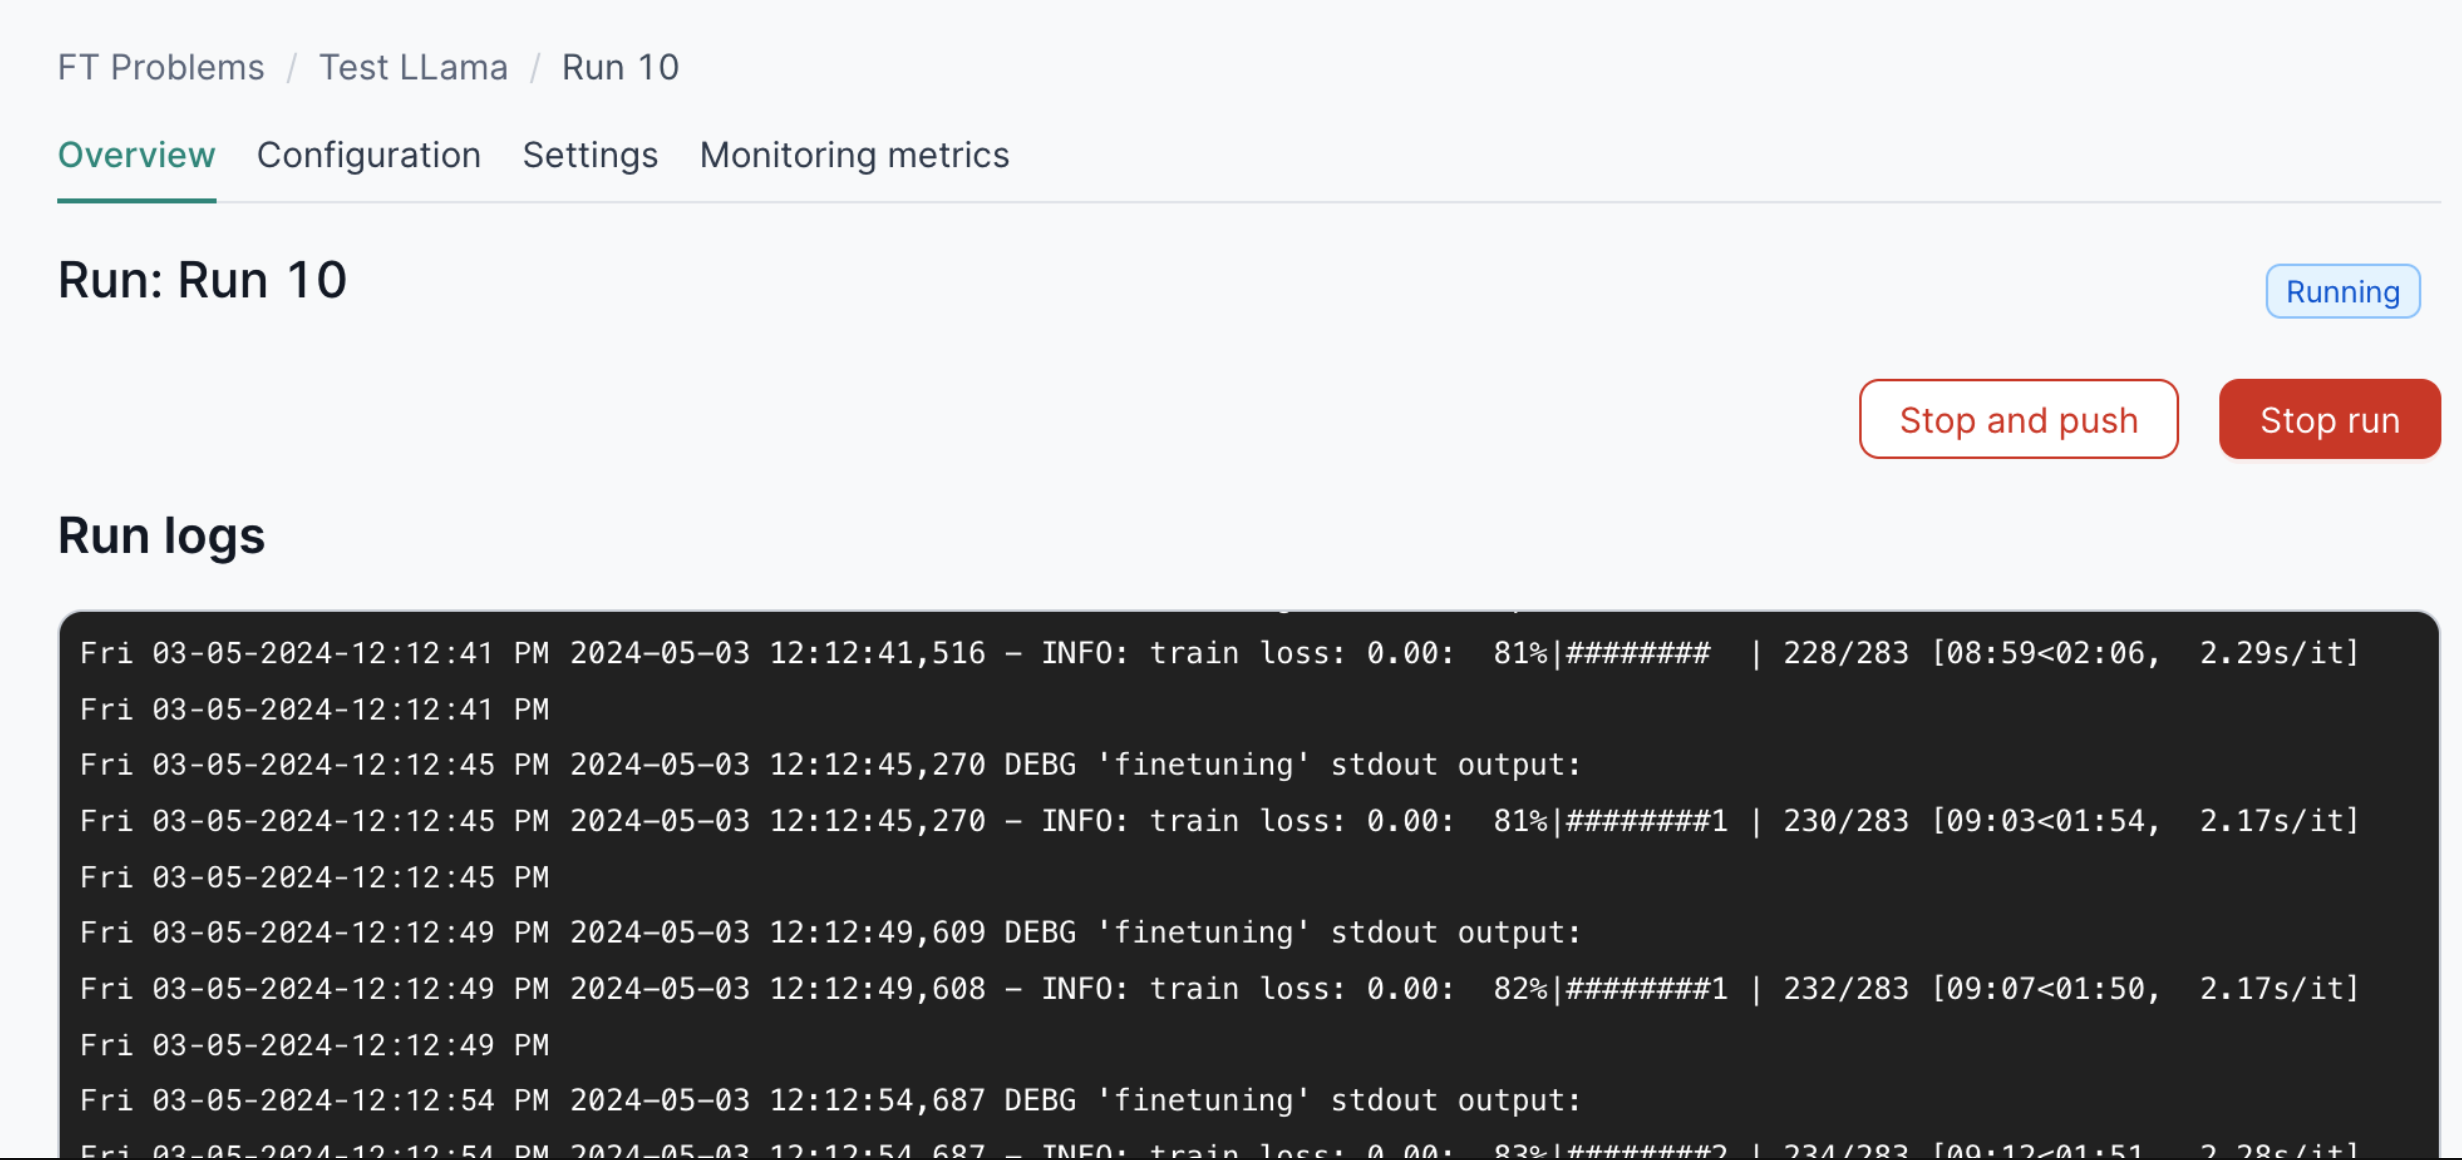Click the Stop and push button
Image resolution: width=2462 pixels, height=1160 pixels.
coord(2018,419)
